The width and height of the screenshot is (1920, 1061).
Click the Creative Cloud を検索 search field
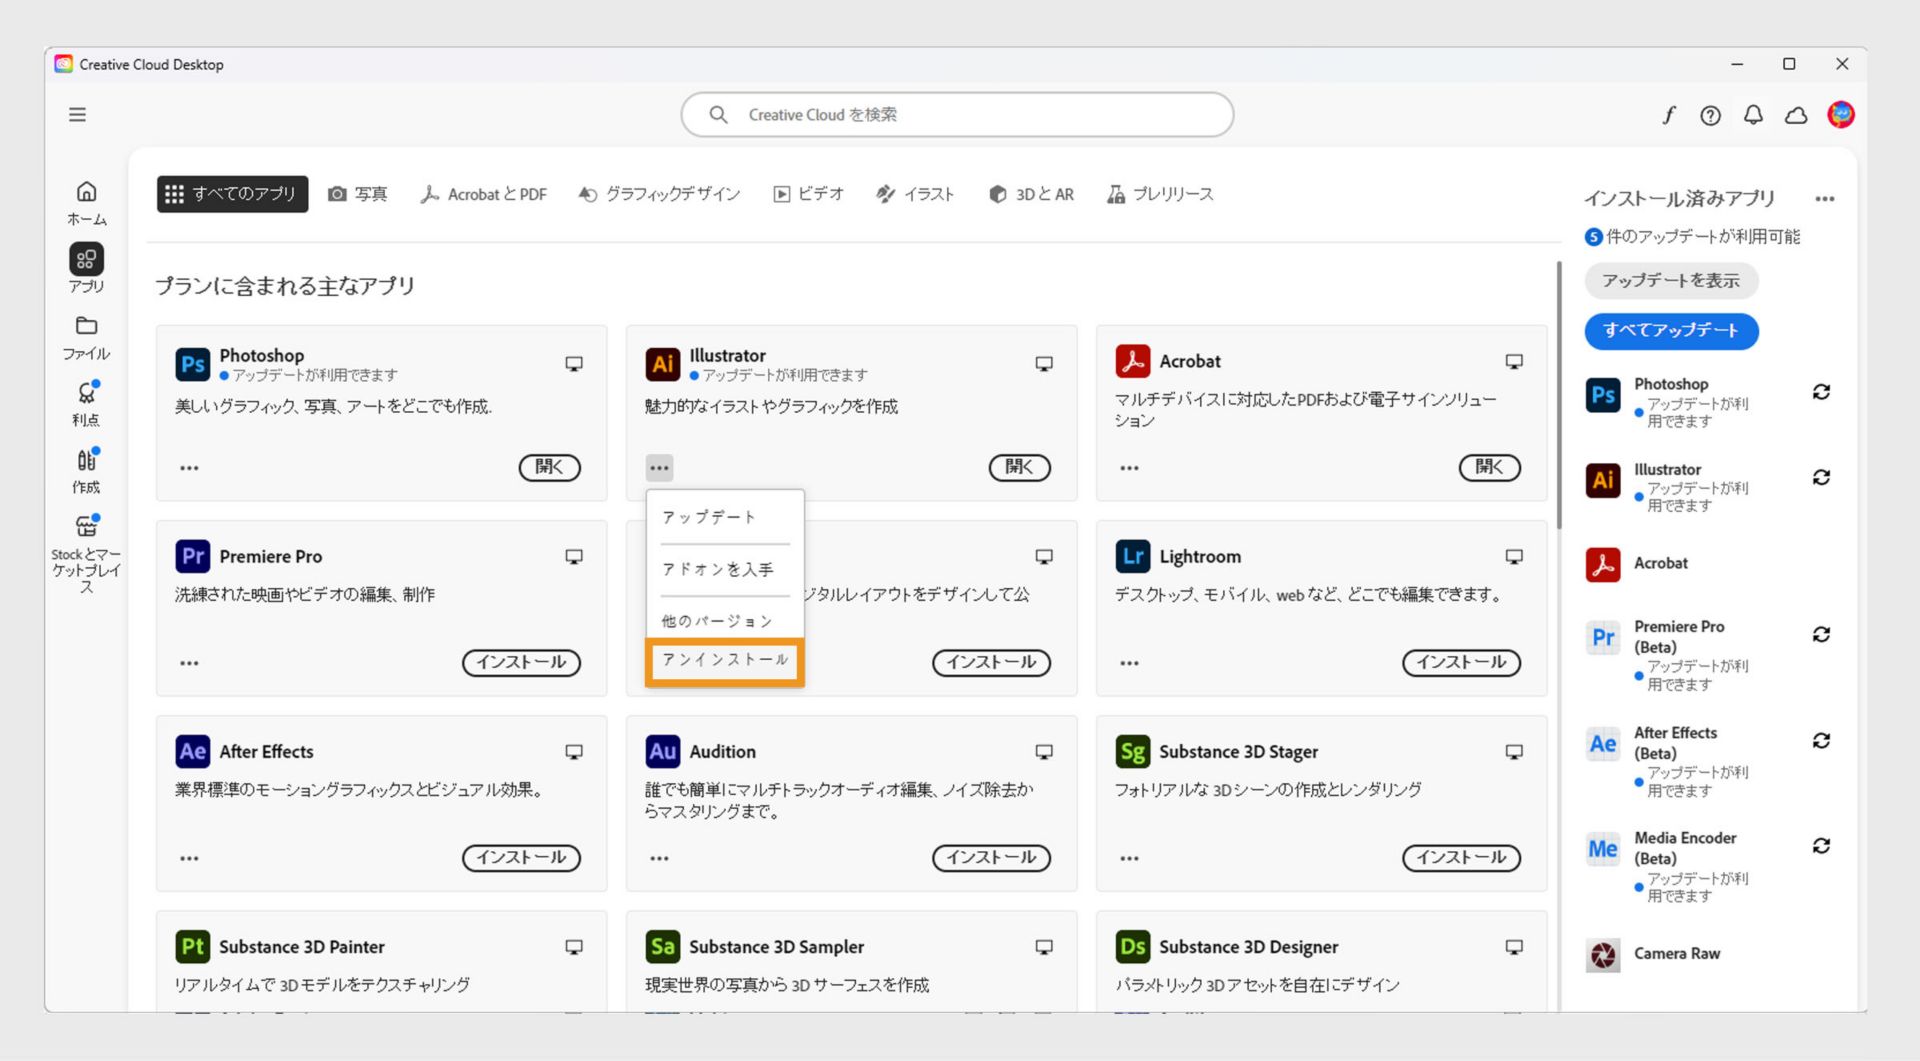point(957,115)
